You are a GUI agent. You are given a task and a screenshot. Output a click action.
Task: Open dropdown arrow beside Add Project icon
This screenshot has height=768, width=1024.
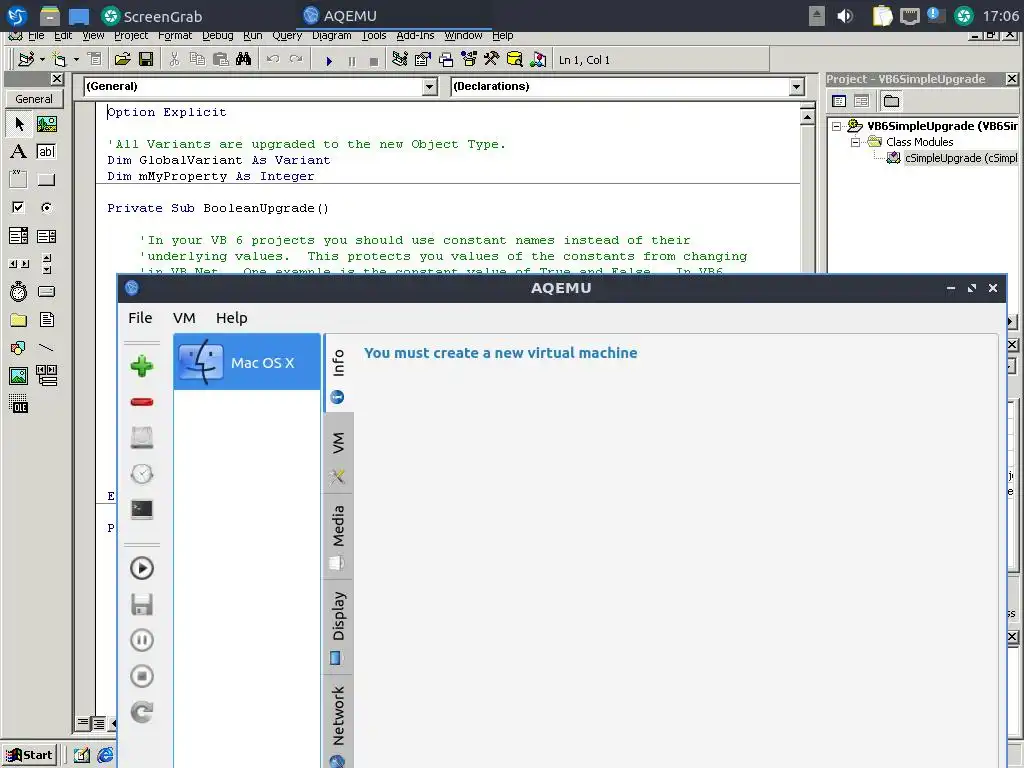click(42, 60)
